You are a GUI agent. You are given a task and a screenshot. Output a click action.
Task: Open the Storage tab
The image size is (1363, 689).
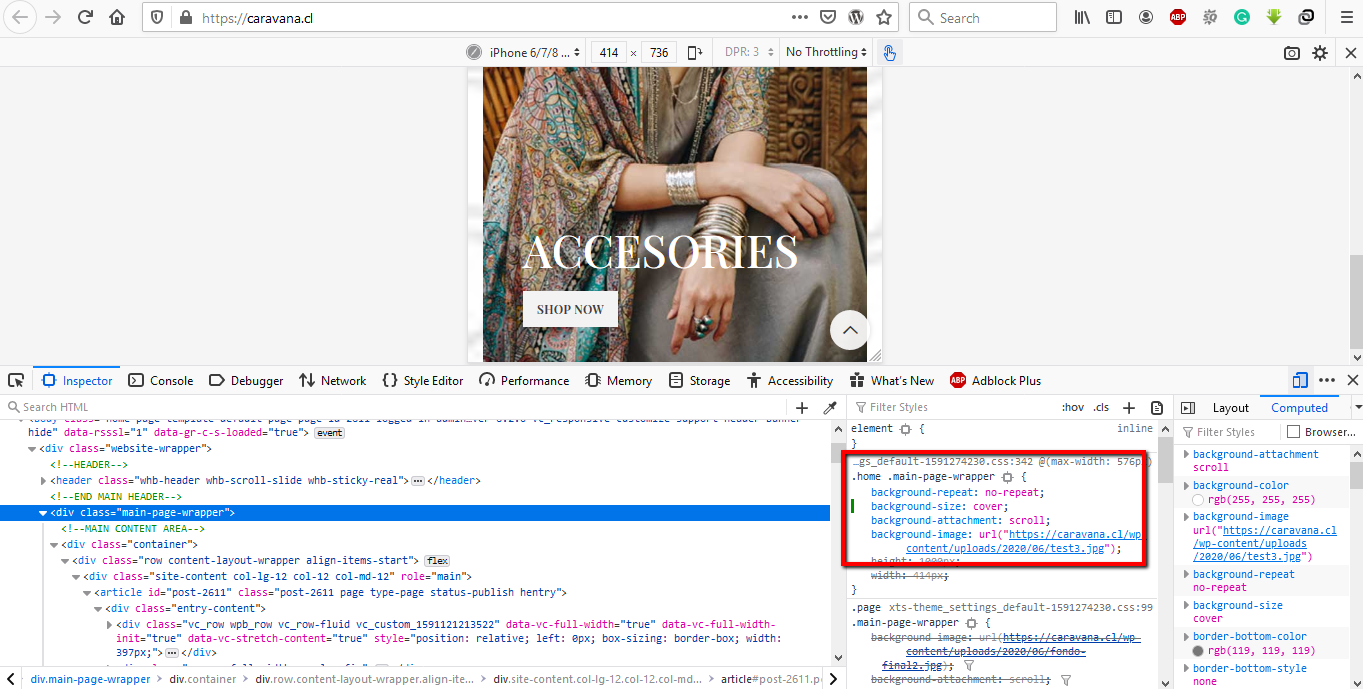[699, 380]
